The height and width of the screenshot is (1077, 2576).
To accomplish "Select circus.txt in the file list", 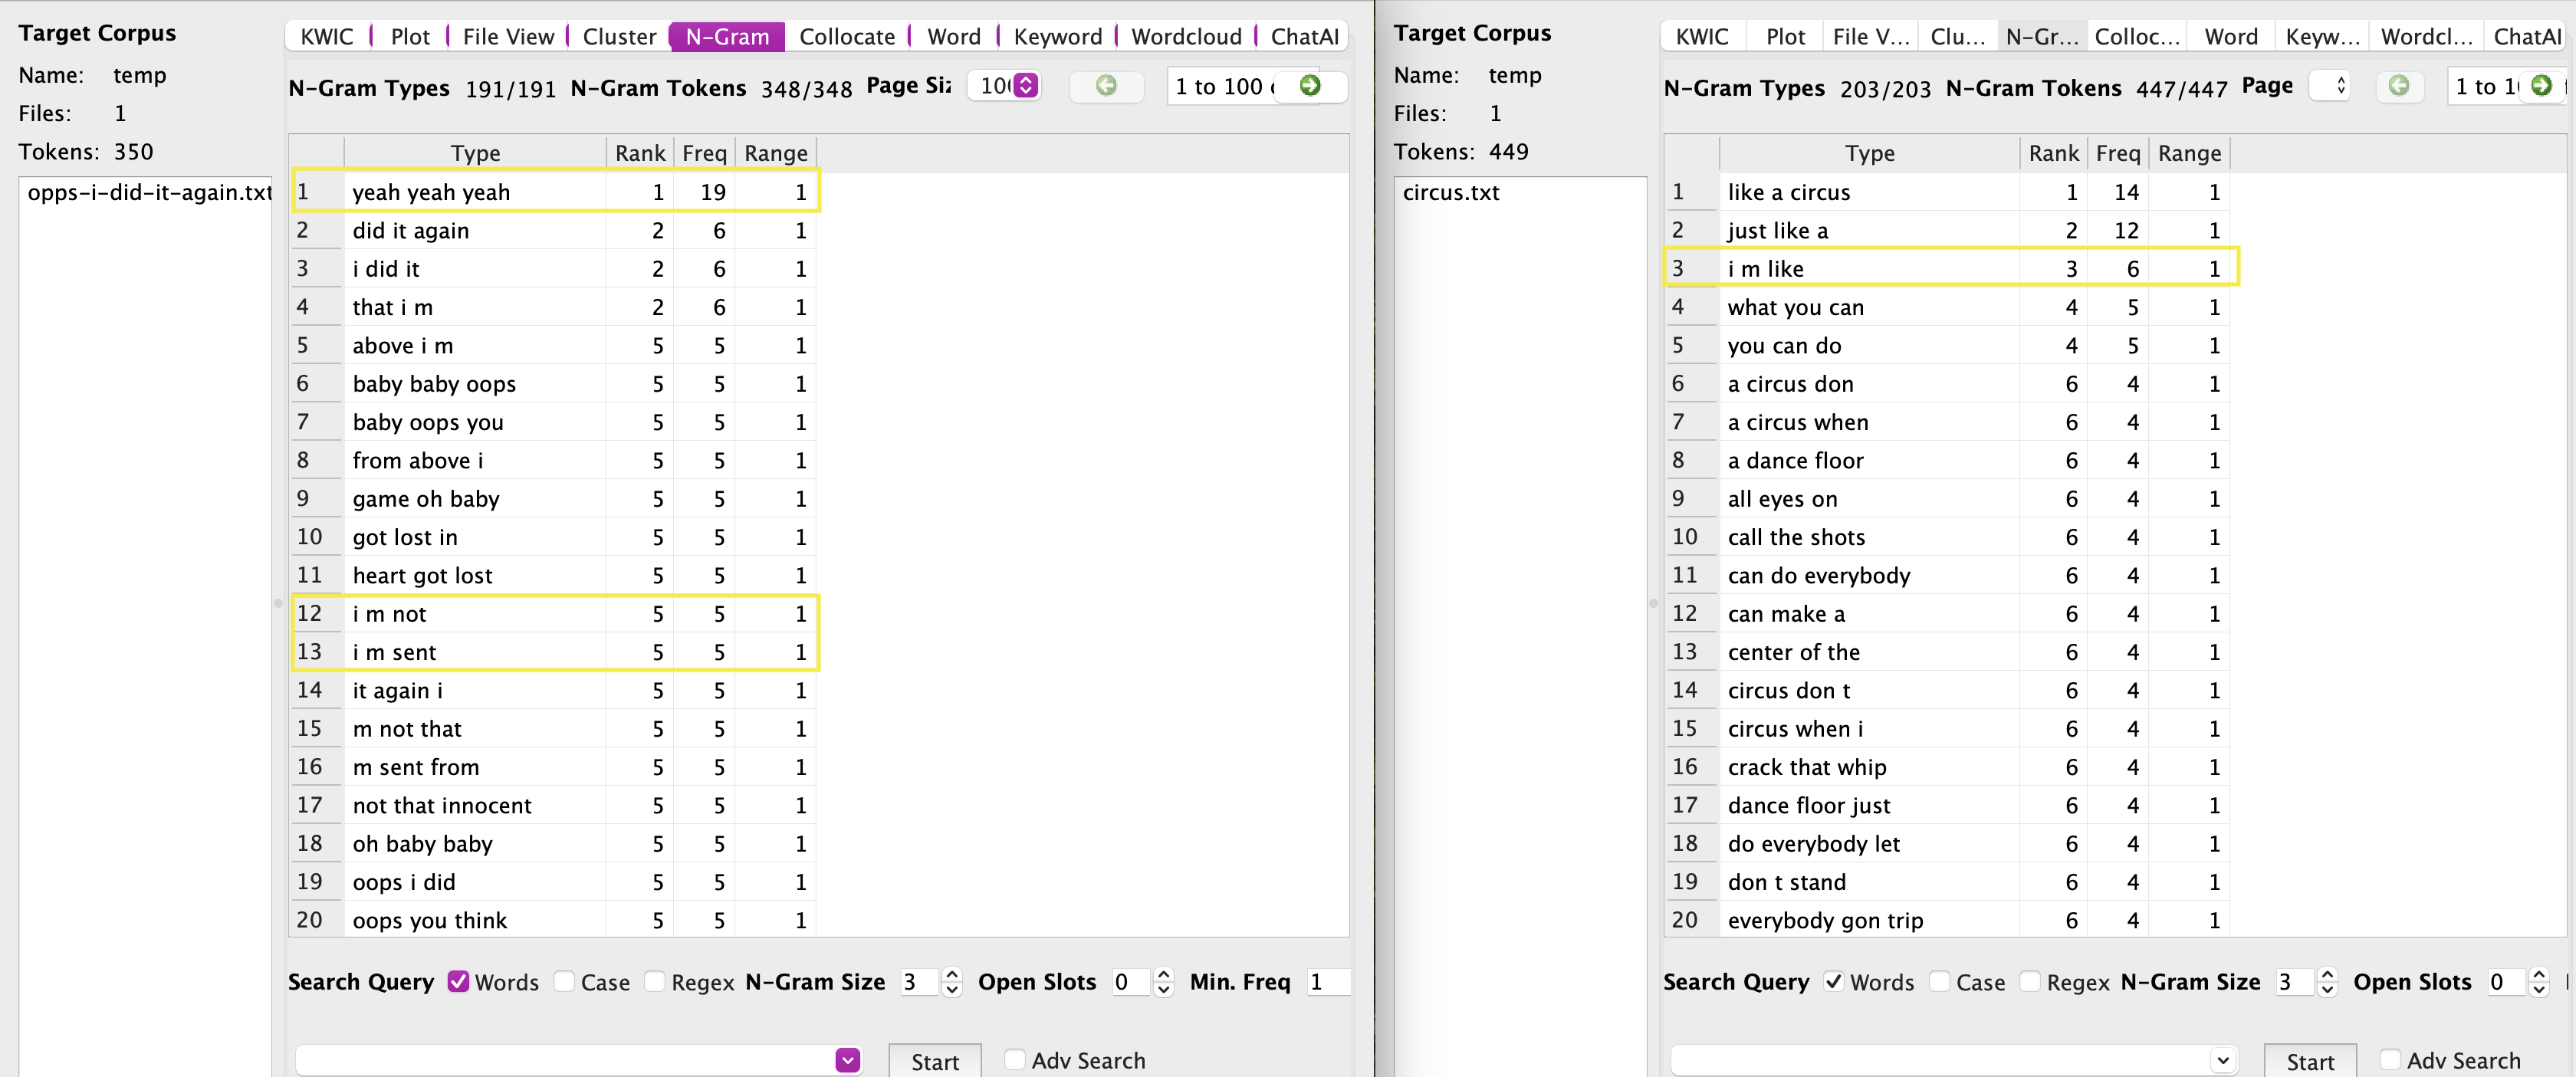I will [1451, 193].
